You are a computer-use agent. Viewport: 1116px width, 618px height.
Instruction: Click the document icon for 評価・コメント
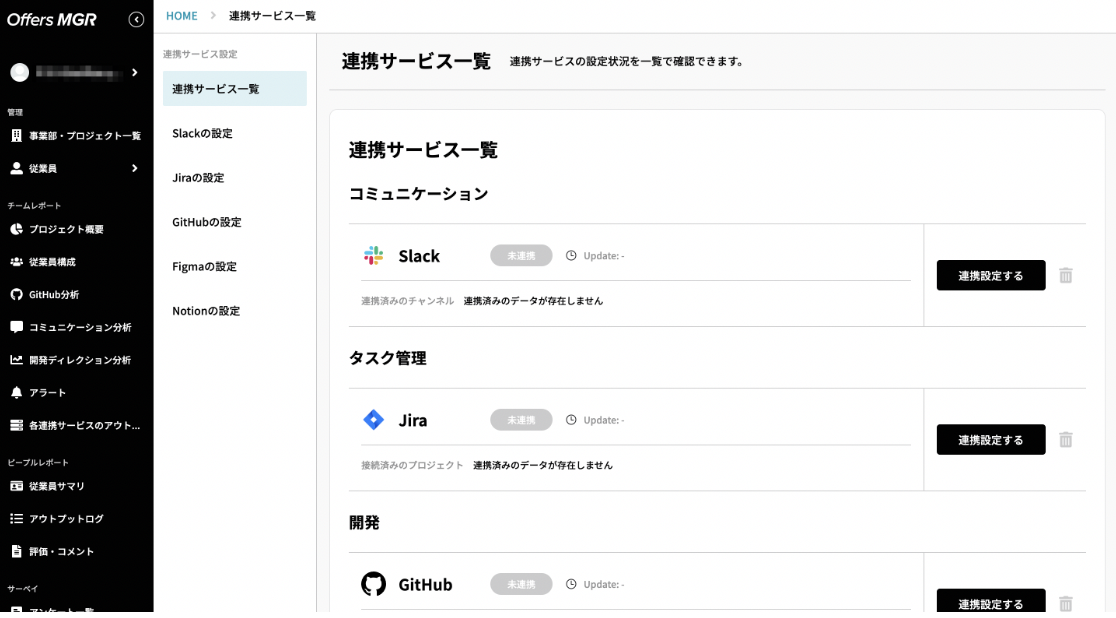click(16, 552)
